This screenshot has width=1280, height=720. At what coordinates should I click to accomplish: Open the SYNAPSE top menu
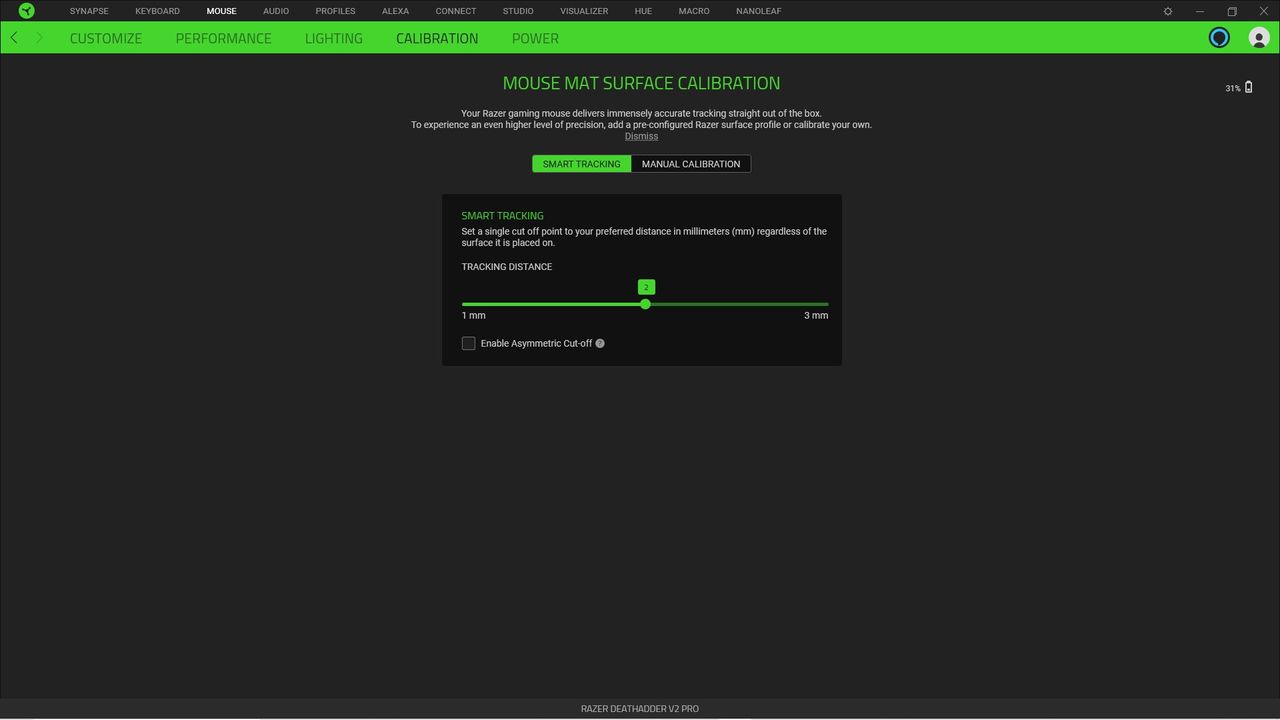pyautogui.click(x=89, y=11)
